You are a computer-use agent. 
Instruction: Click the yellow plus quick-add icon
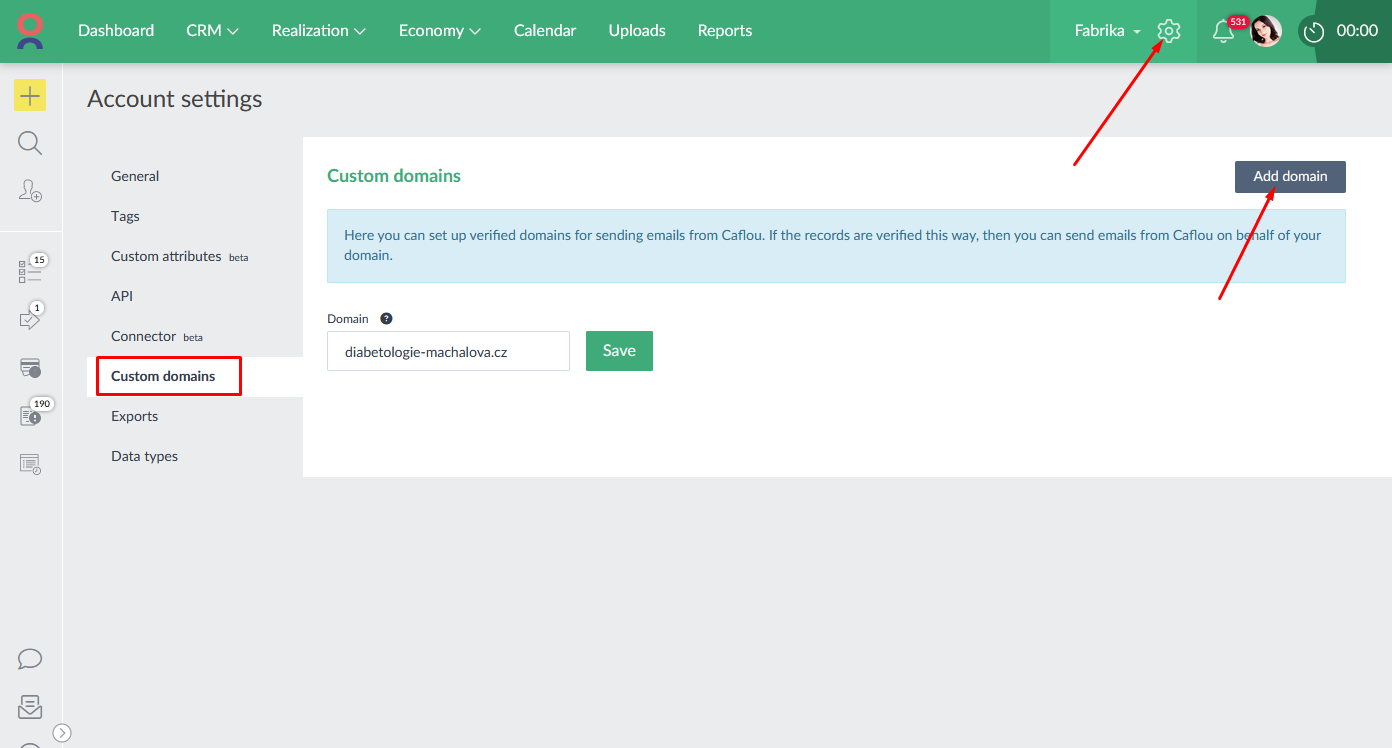[x=30, y=96]
